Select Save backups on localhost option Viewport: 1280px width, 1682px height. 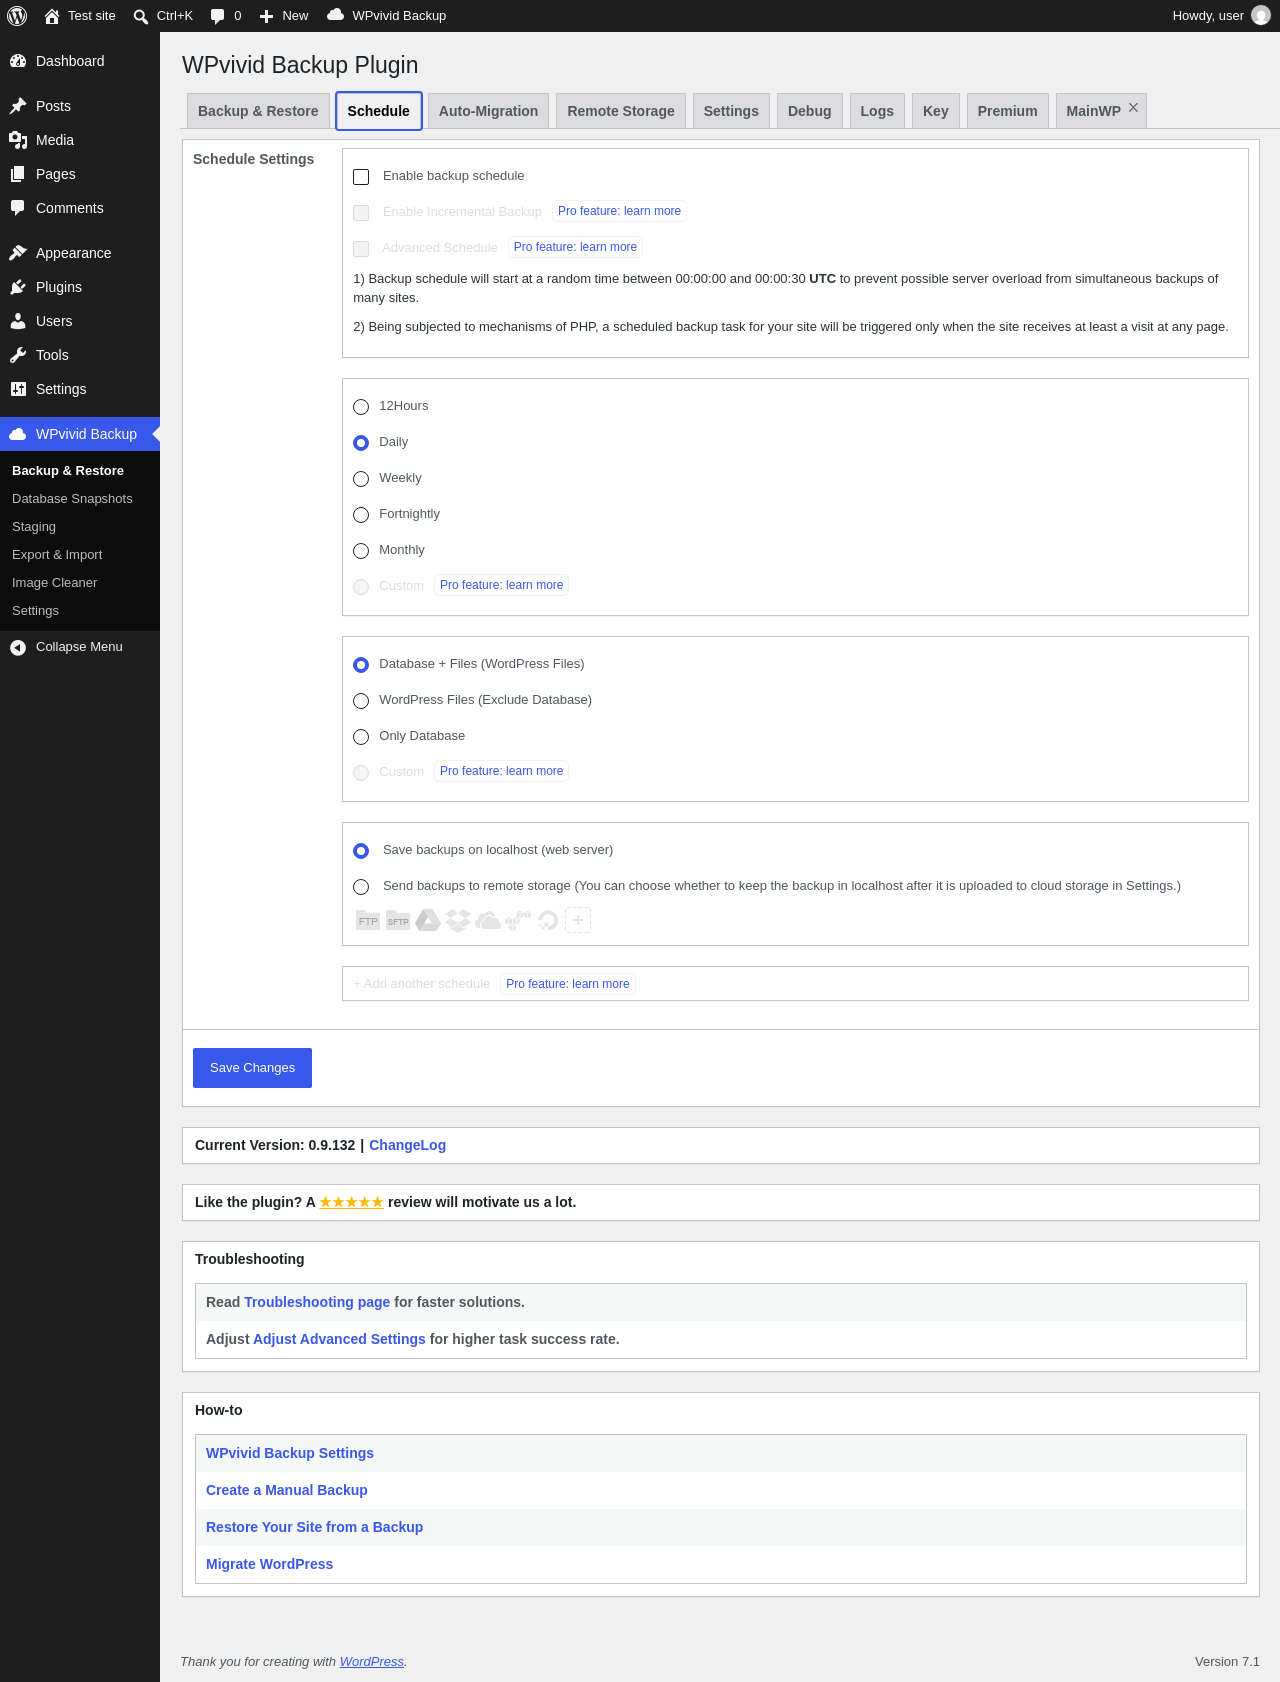361,851
